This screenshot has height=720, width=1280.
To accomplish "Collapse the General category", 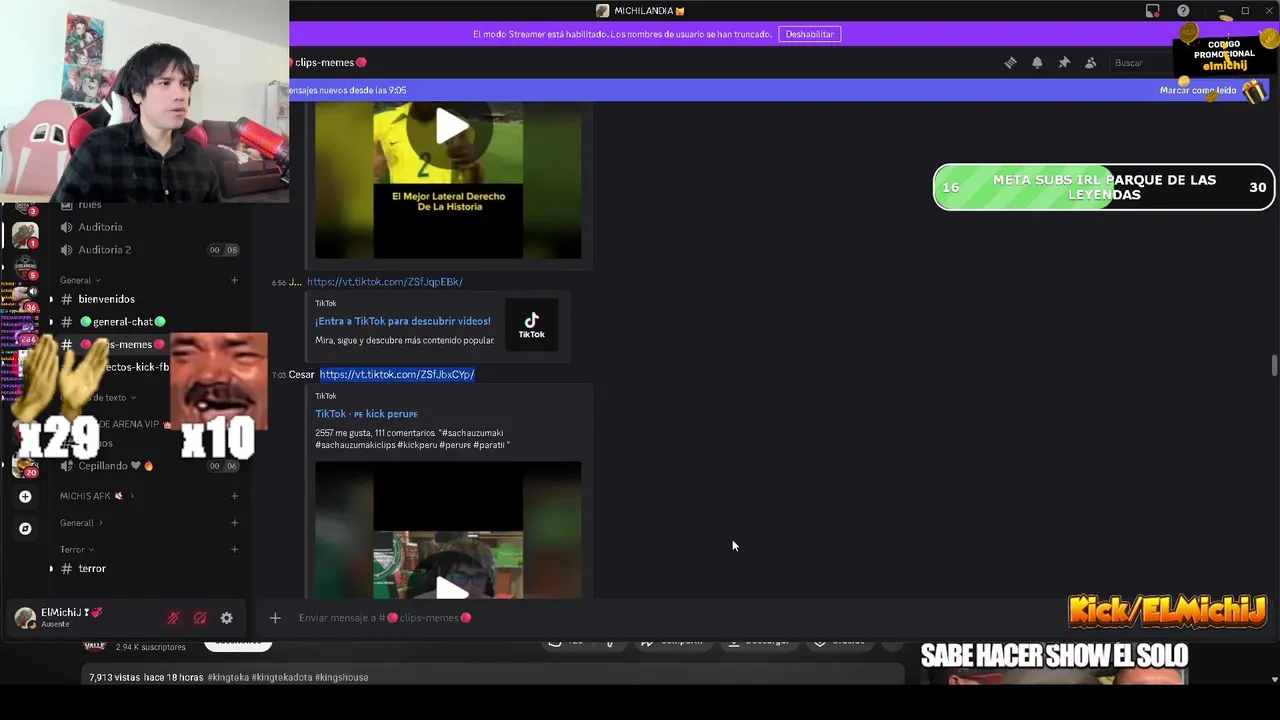I will [x=80, y=280].
